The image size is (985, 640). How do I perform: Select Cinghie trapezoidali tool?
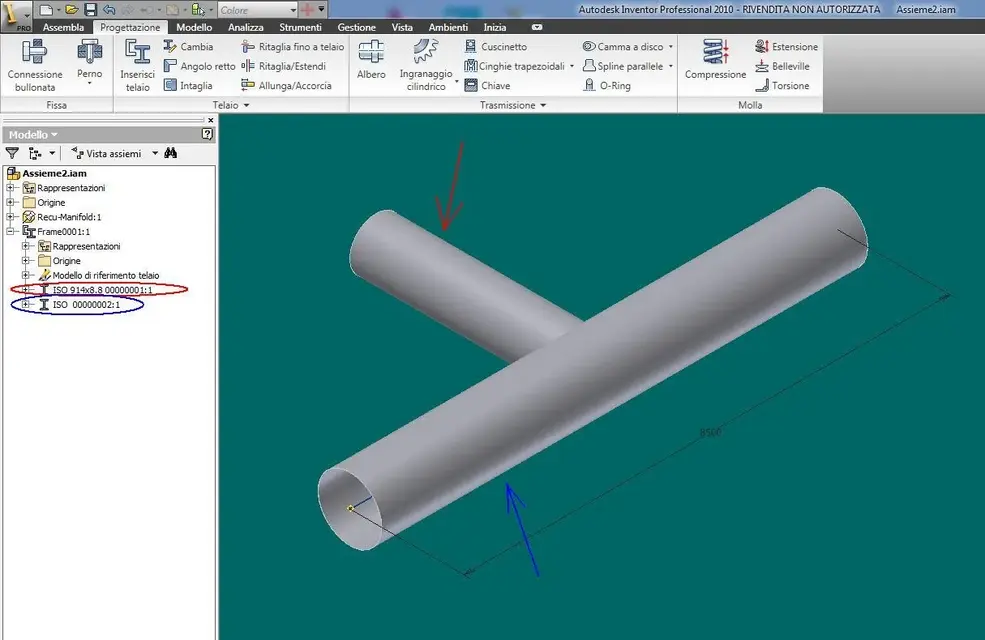[514, 66]
